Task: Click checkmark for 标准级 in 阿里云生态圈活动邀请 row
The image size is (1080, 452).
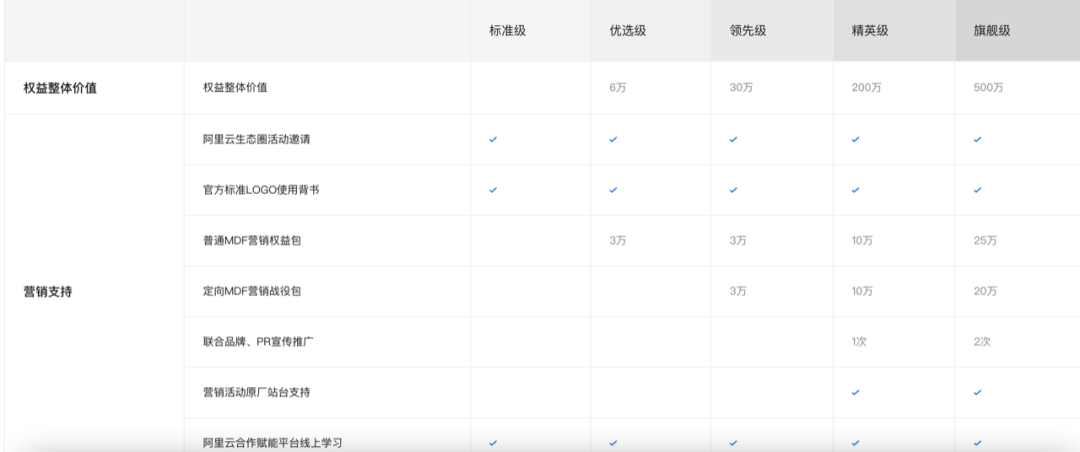Action: (x=493, y=140)
